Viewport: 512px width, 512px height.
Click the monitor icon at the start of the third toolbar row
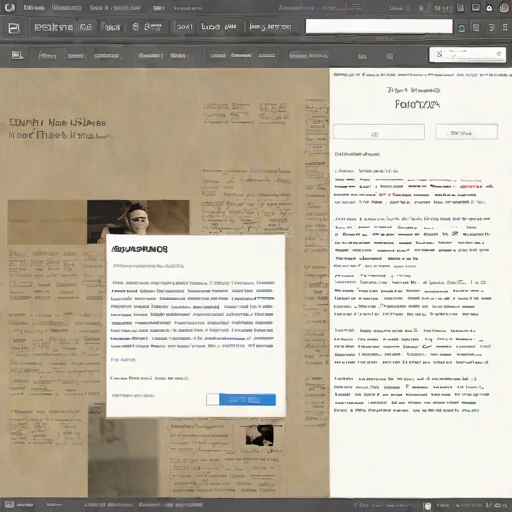[x=17, y=55]
